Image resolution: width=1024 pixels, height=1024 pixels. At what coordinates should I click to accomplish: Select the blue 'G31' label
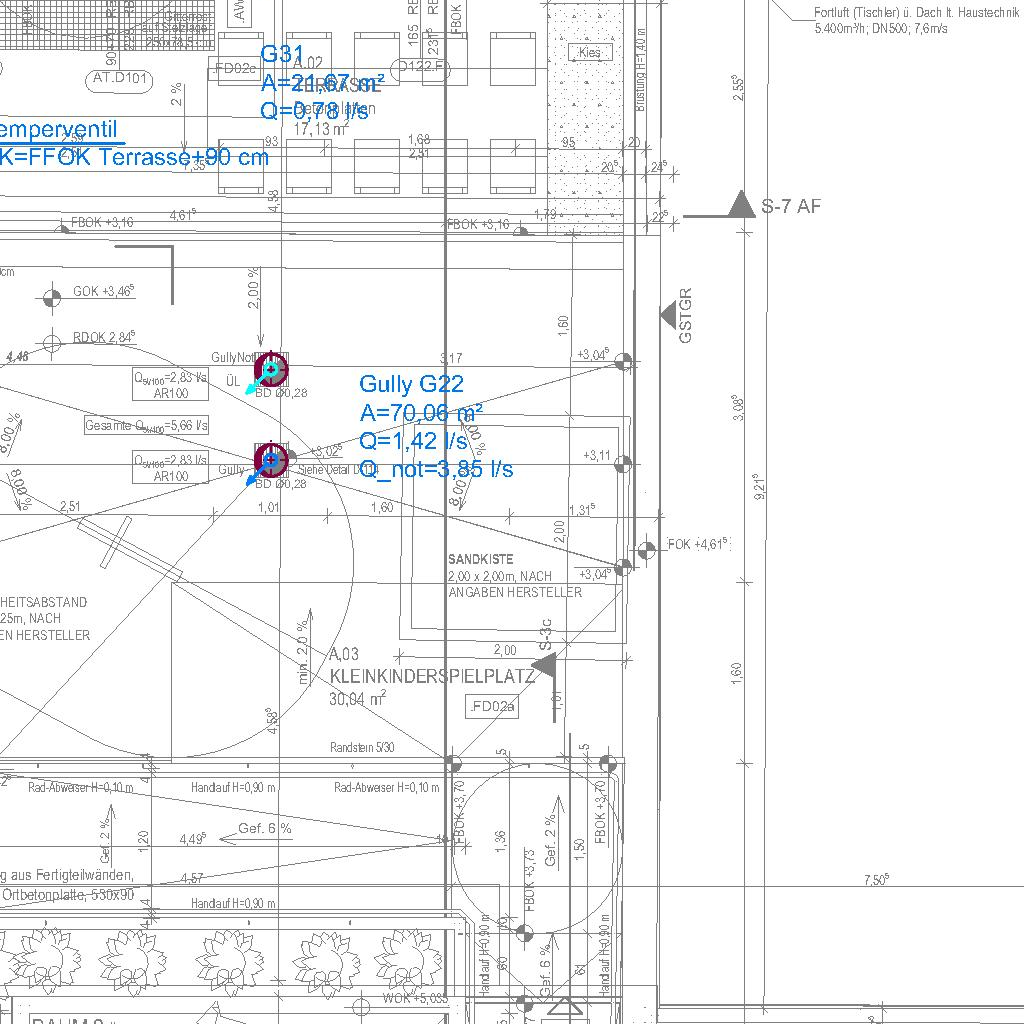point(282,54)
